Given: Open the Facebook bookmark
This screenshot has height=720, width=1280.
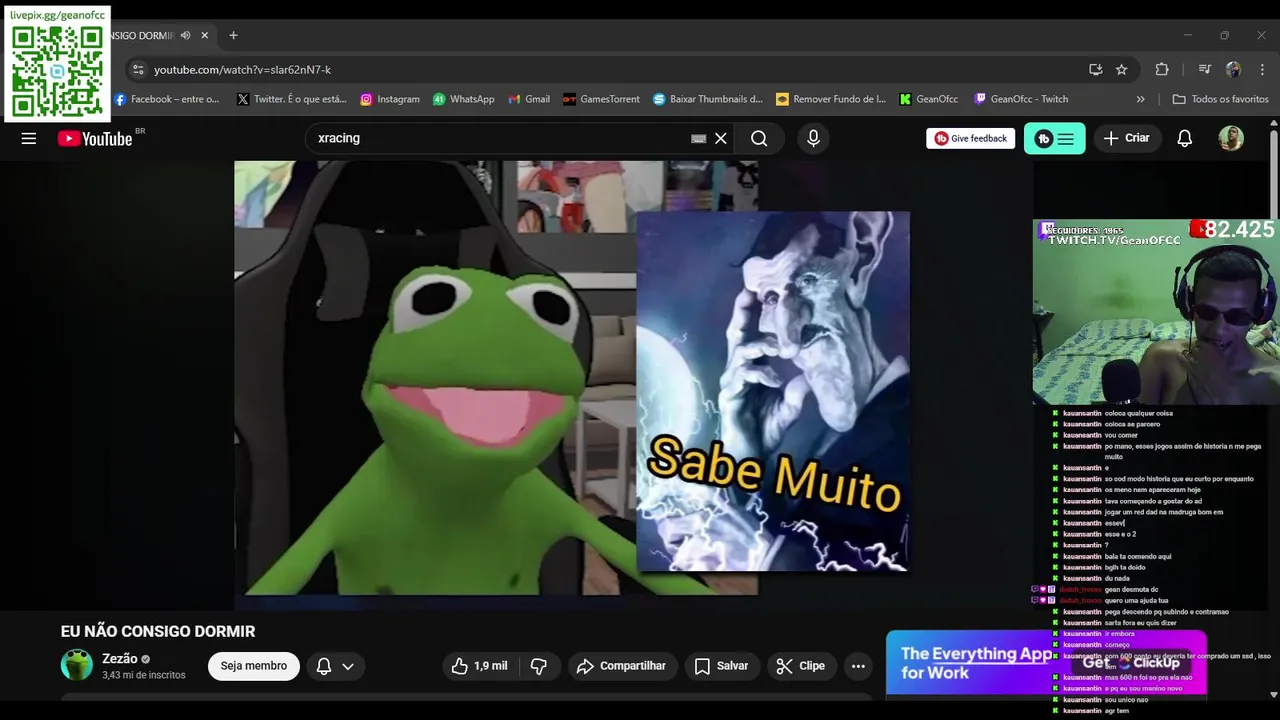Looking at the screenshot, I should (166, 99).
